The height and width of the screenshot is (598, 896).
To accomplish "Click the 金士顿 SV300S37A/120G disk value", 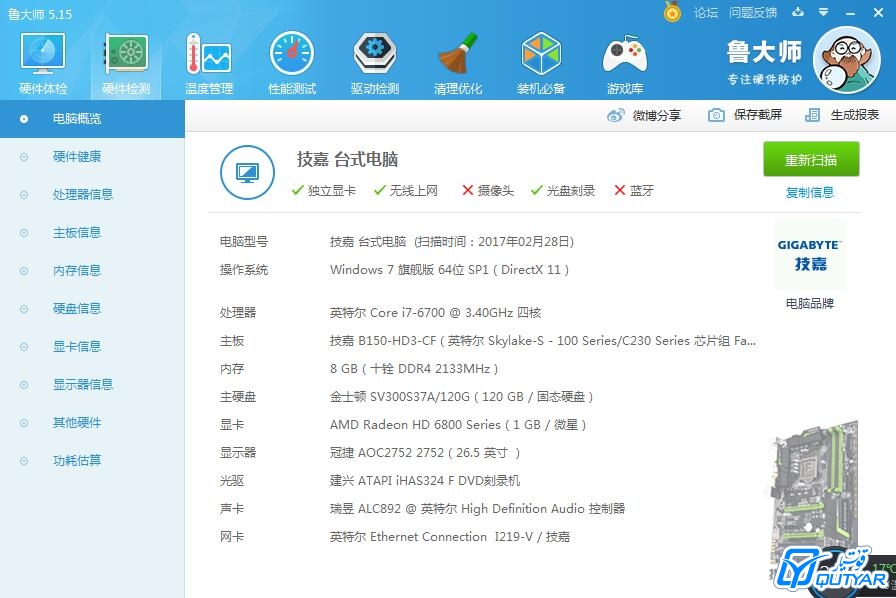I will (x=462, y=397).
